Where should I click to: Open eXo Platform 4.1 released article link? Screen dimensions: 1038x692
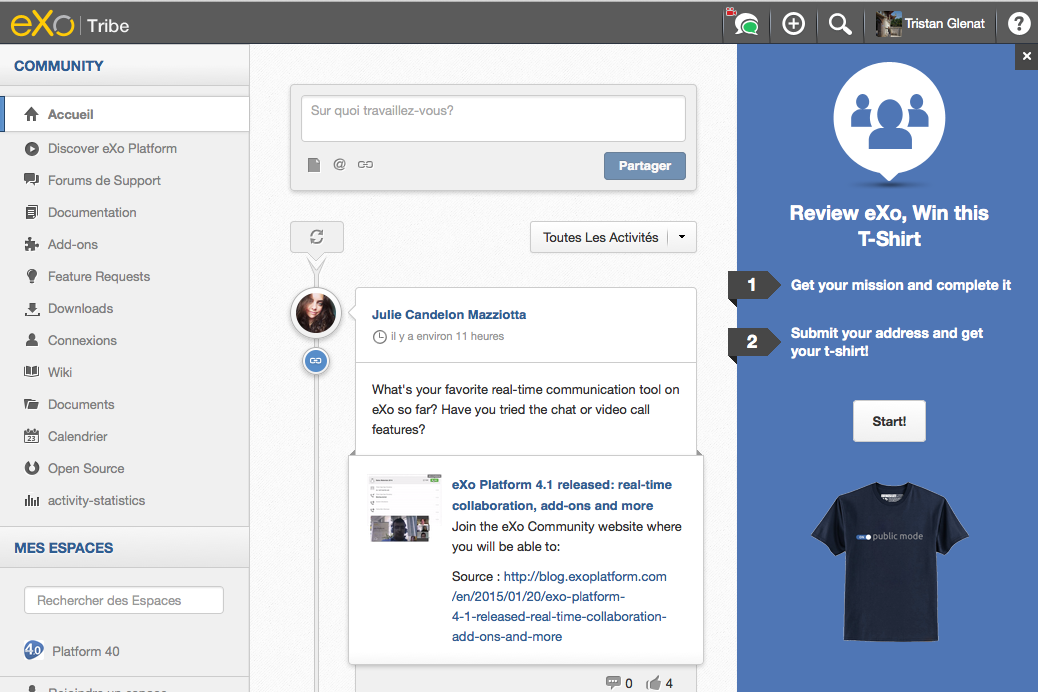[562, 495]
